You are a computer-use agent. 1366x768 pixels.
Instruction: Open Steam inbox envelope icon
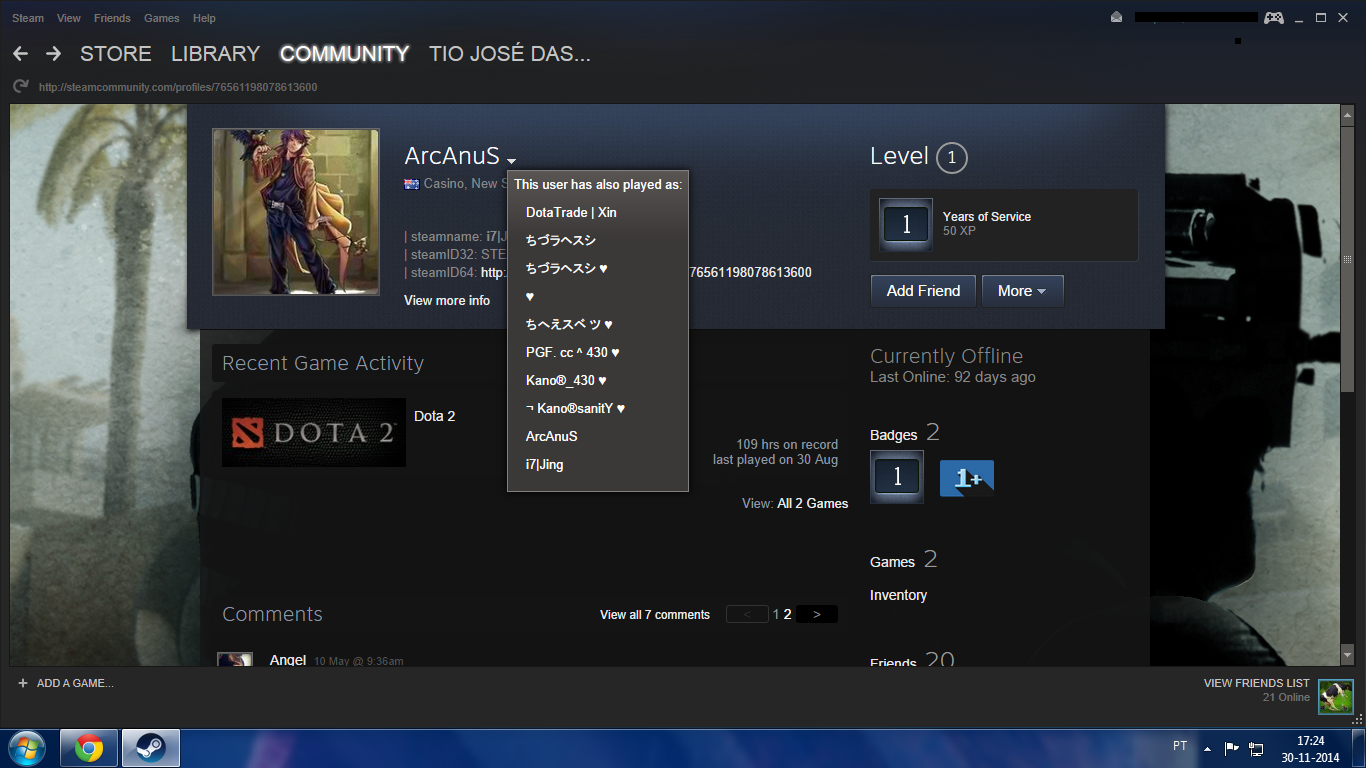click(1116, 18)
